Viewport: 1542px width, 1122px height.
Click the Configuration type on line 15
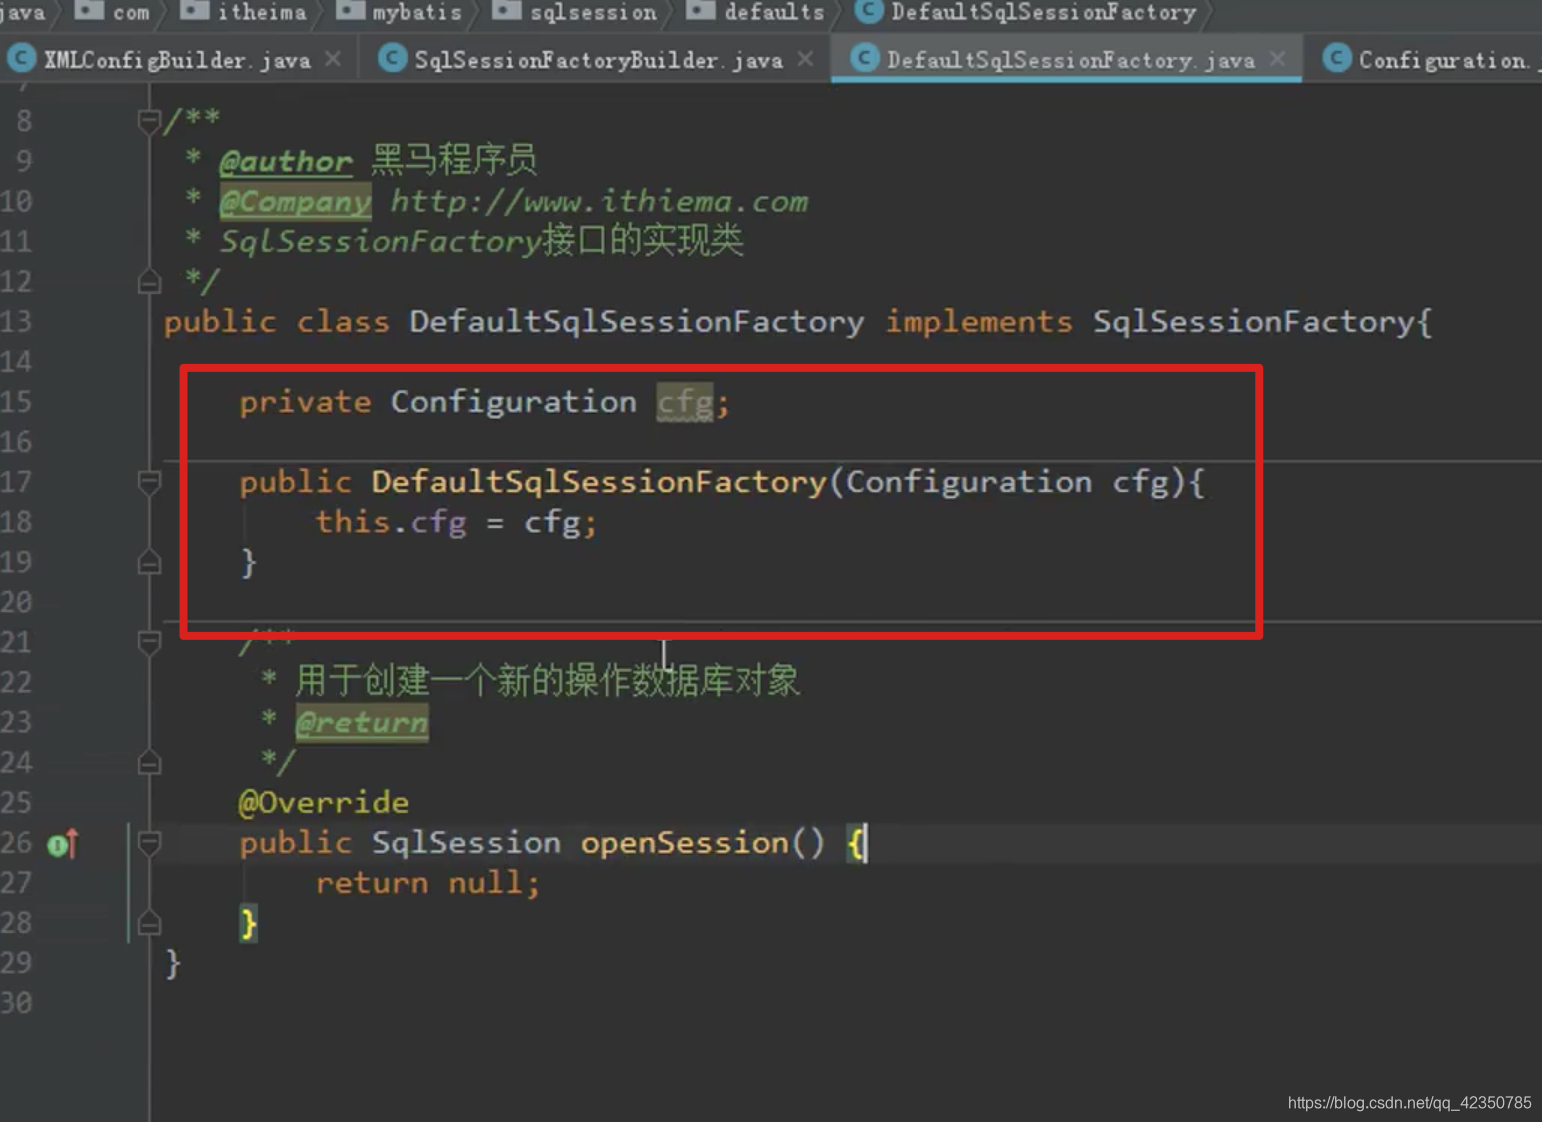[x=513, y=402]
